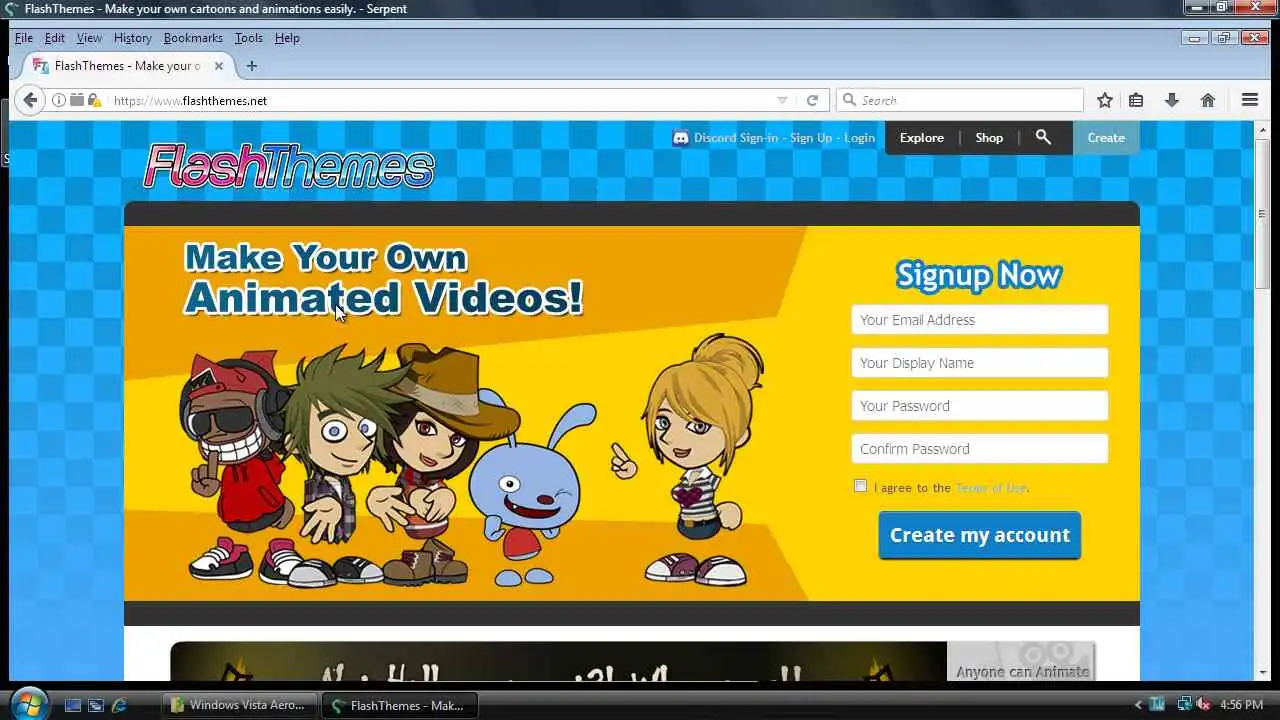Open the File menu
The height and width of the screenshot is (720, 1280).
[24, 38]
